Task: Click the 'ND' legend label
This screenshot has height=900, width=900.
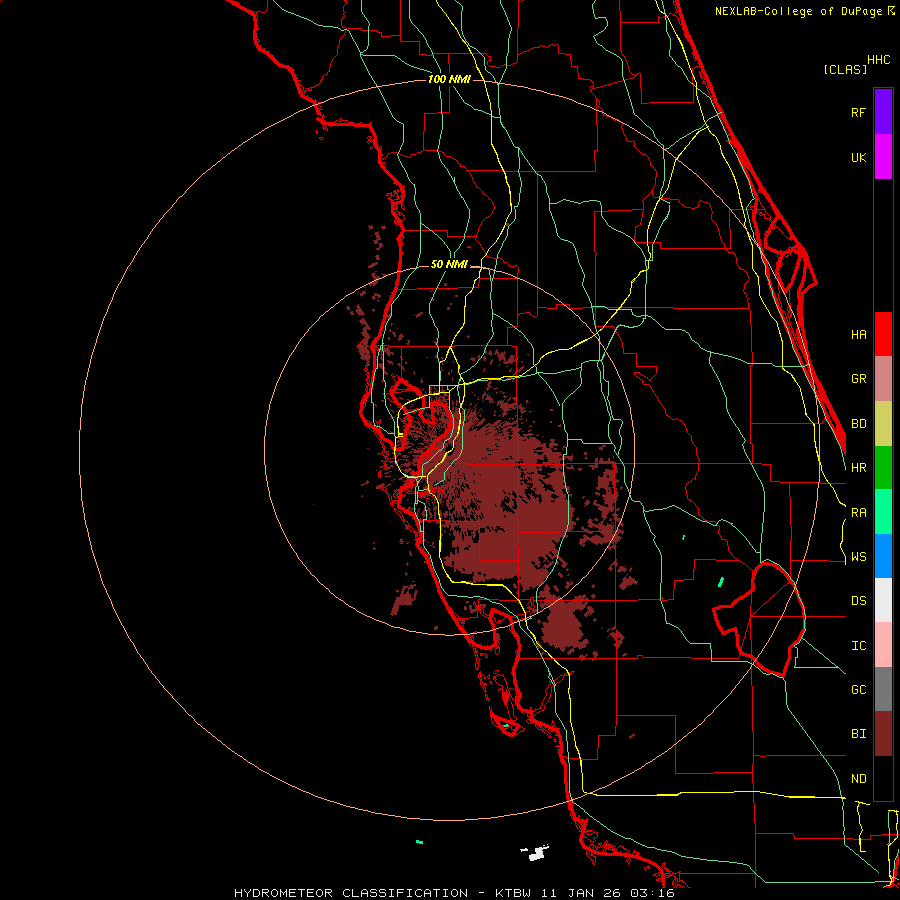Action: tap(858, 778)
